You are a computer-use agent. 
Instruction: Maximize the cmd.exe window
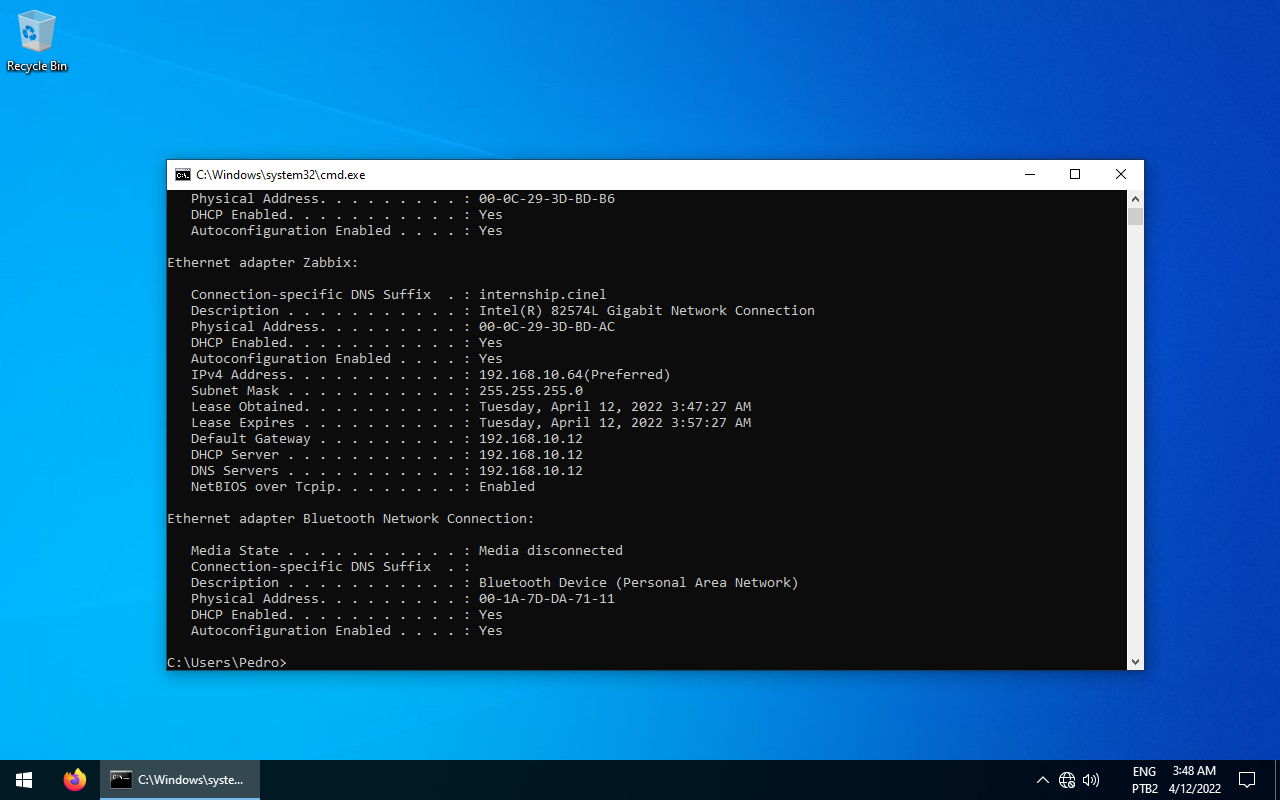(x=1075, y=175)
